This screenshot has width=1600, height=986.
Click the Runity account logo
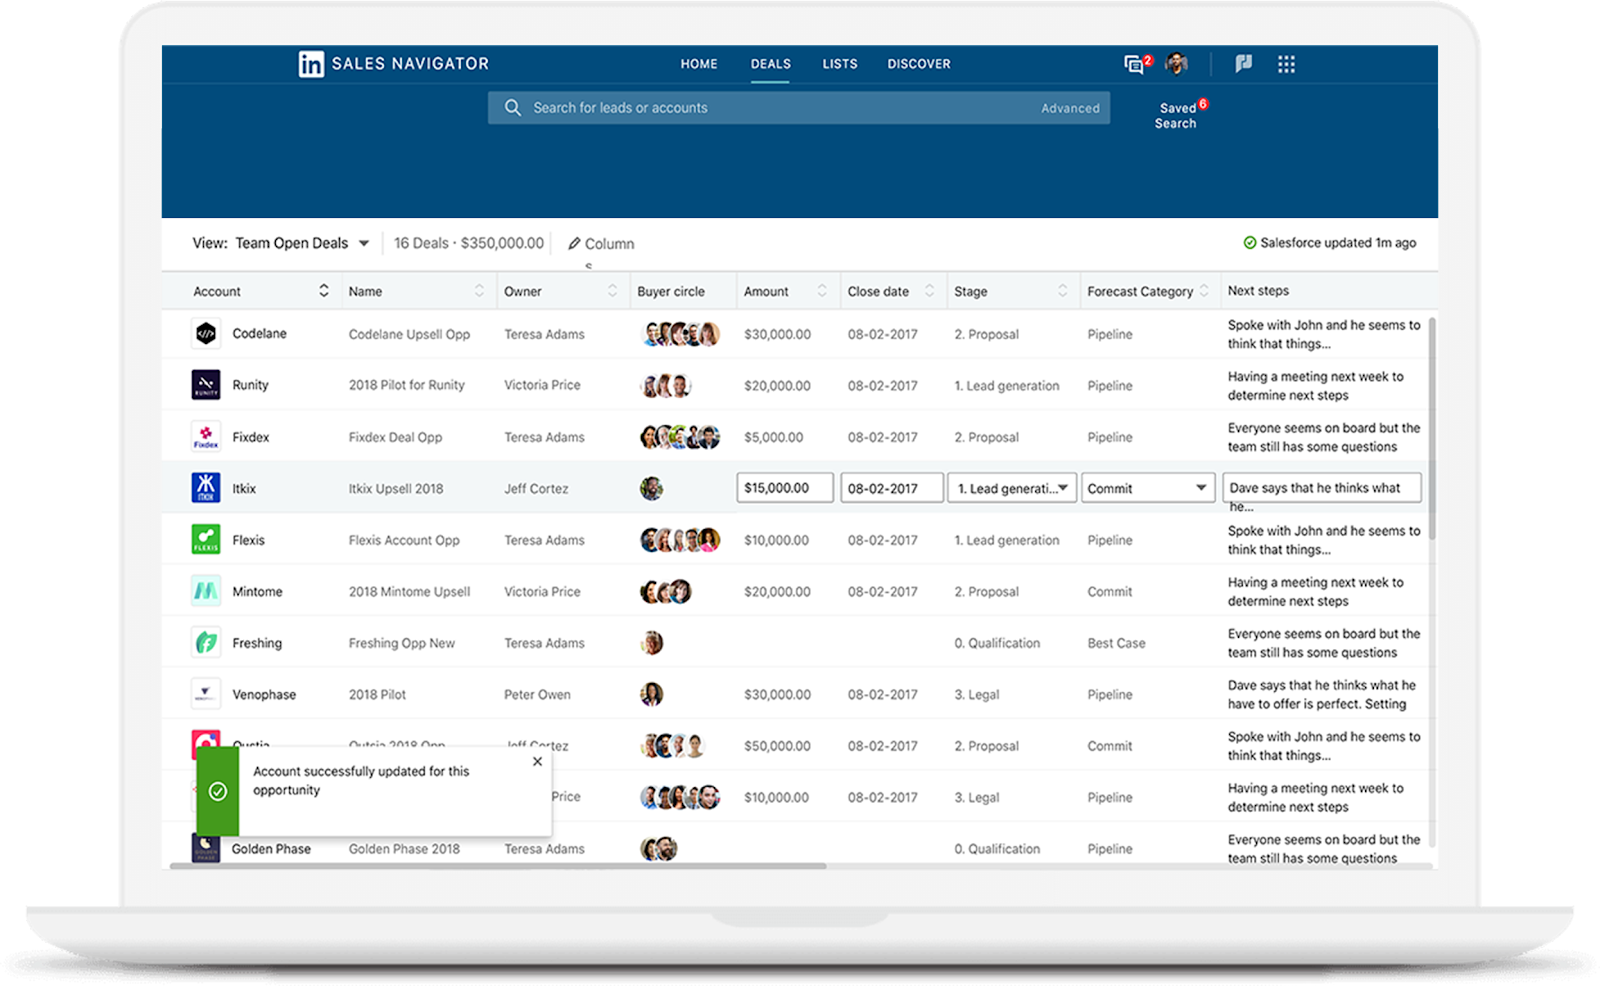pos(206,385)
